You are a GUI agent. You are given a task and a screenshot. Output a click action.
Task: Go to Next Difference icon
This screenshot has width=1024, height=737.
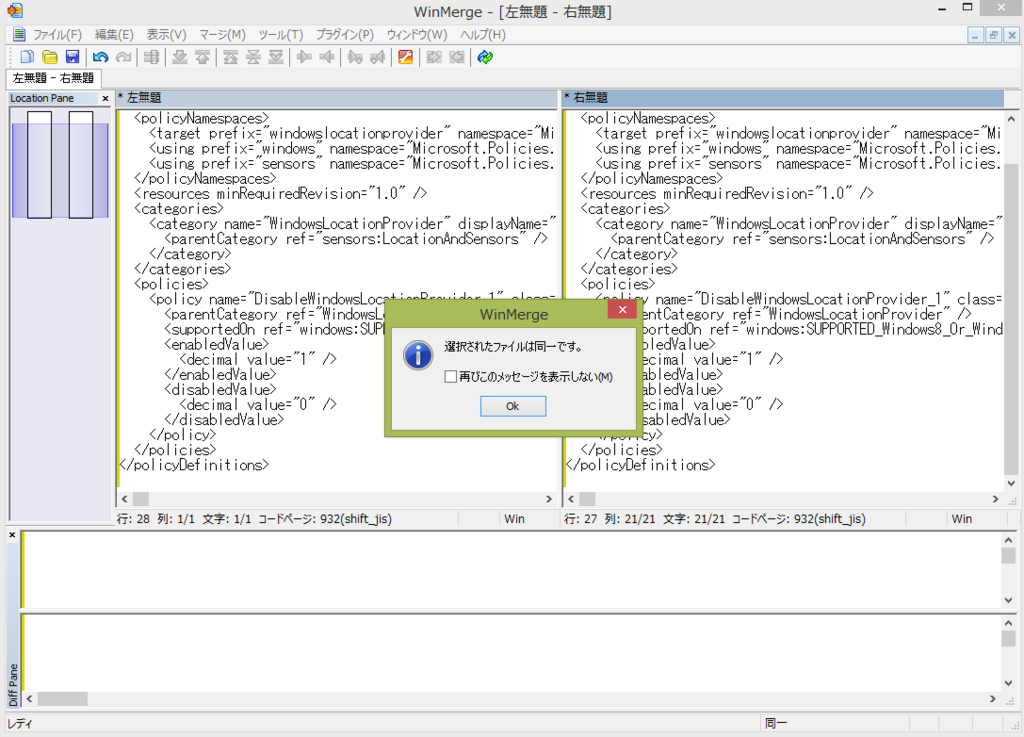180,57
